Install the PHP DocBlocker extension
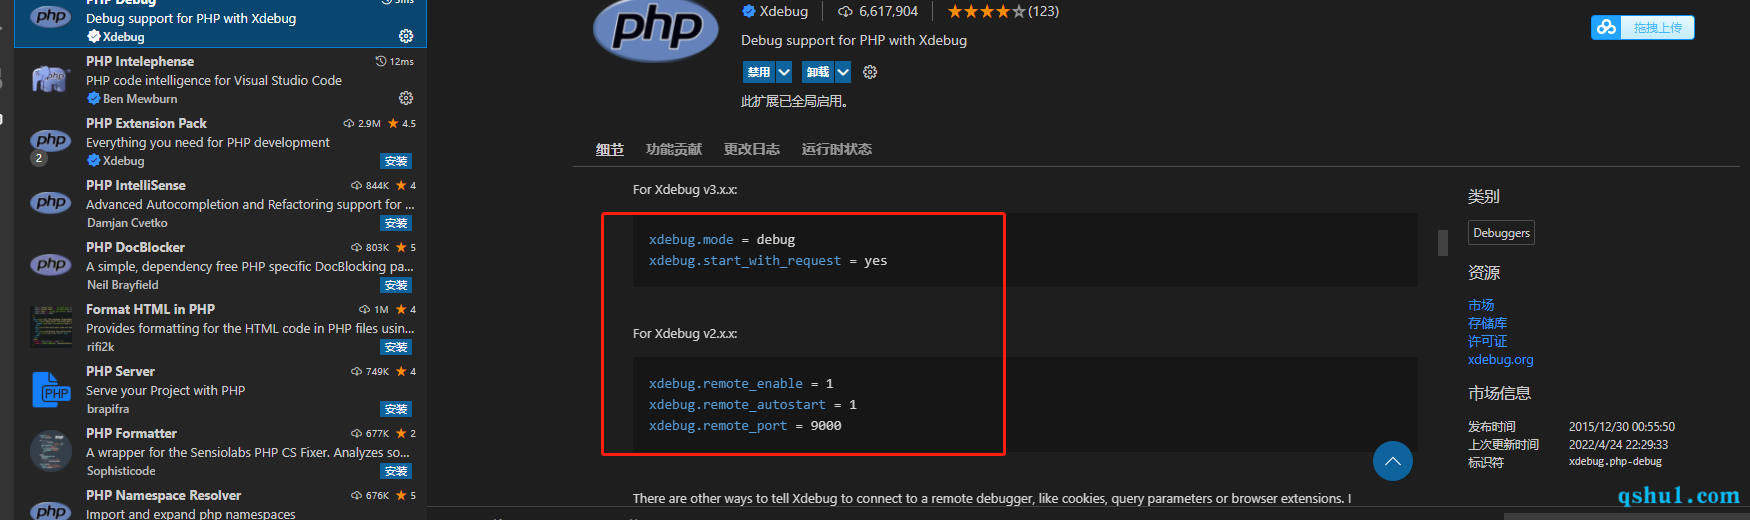 point(396,285)
